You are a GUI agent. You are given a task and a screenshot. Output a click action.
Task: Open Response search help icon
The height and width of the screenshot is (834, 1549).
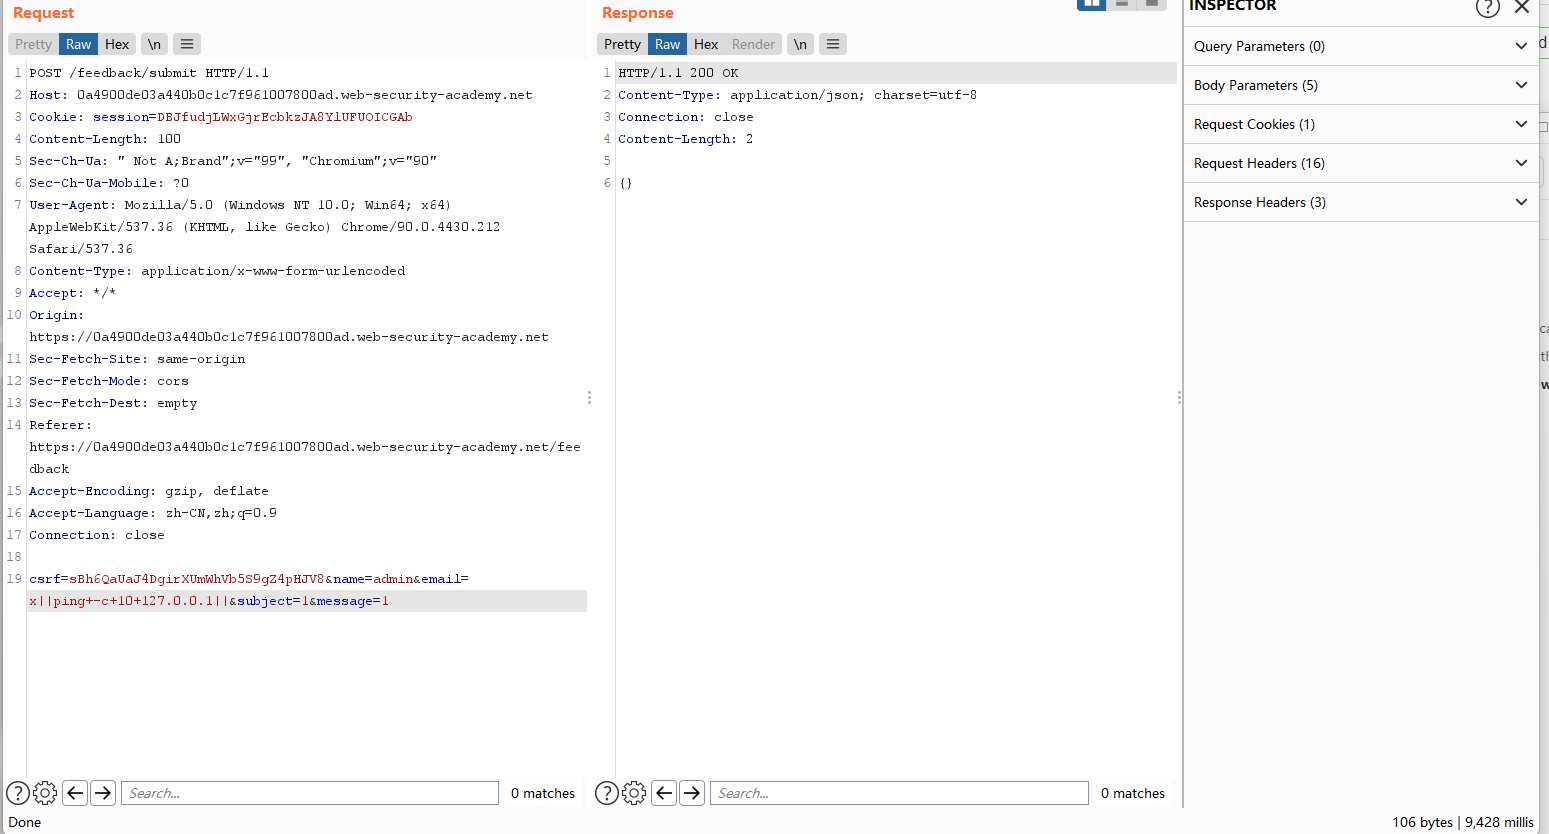[x=607, y=793]
